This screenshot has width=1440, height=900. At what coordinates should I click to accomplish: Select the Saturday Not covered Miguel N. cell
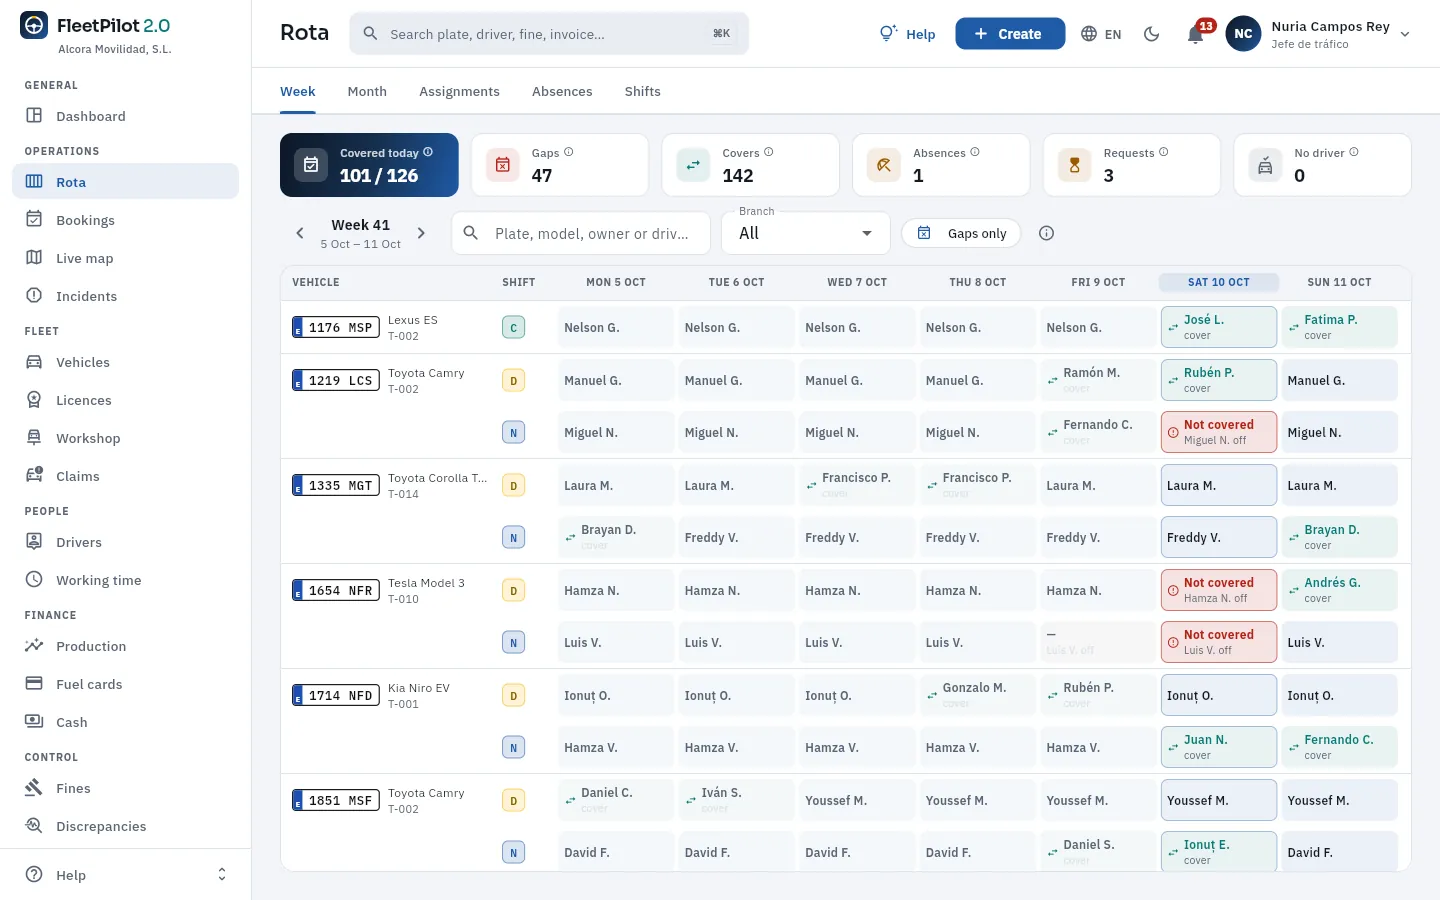pos(1219,432)
